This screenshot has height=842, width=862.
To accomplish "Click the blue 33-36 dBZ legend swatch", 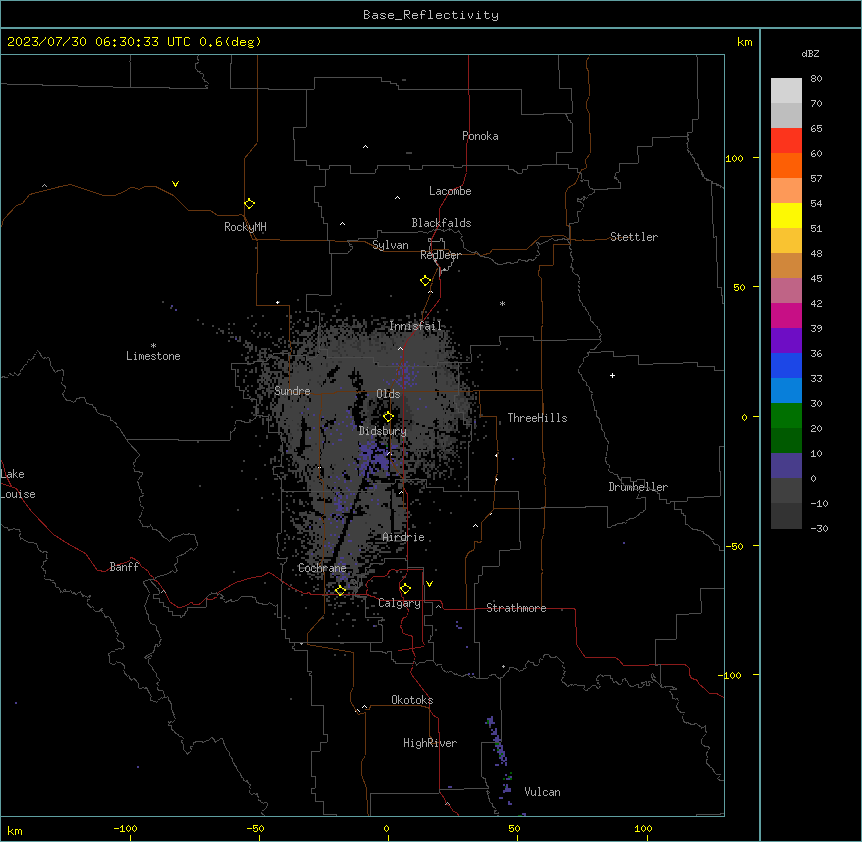I will (x=786, y=365).
